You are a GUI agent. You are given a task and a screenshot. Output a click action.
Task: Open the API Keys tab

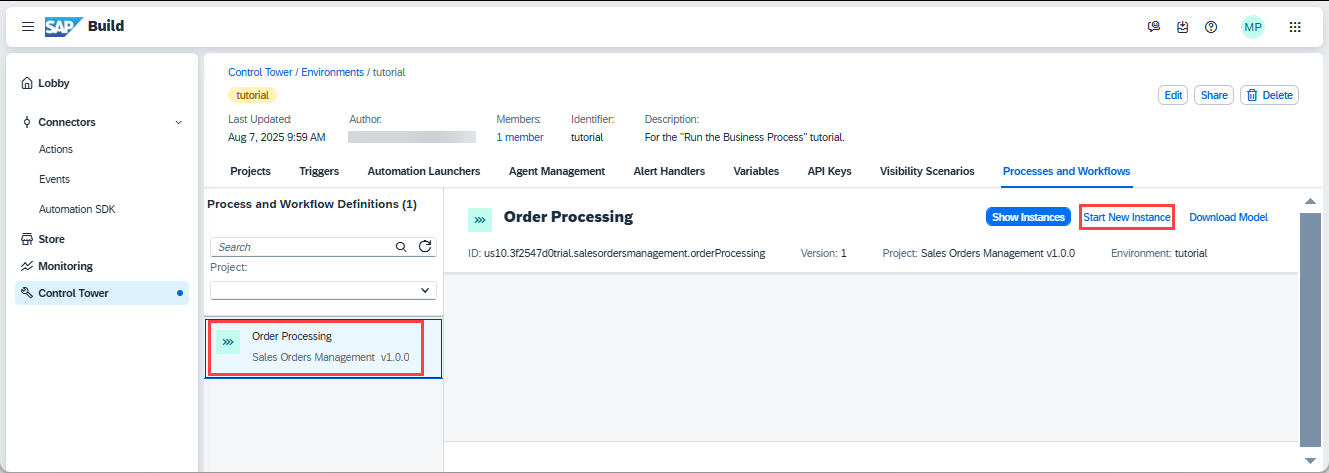[830, 171]
